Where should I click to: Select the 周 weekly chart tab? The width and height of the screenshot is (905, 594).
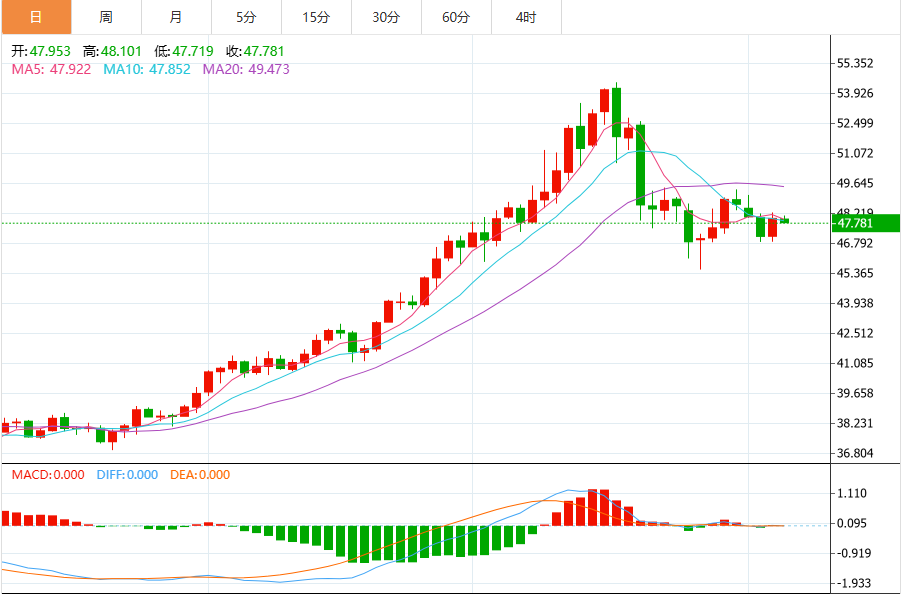pos(106,17)
